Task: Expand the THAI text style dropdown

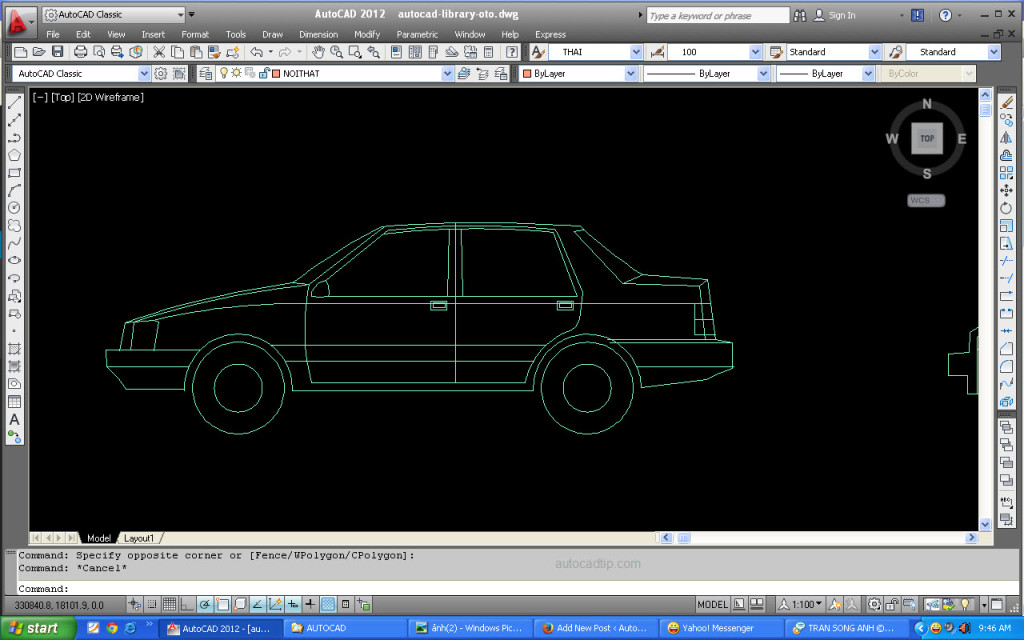Action: coord(635,52)
